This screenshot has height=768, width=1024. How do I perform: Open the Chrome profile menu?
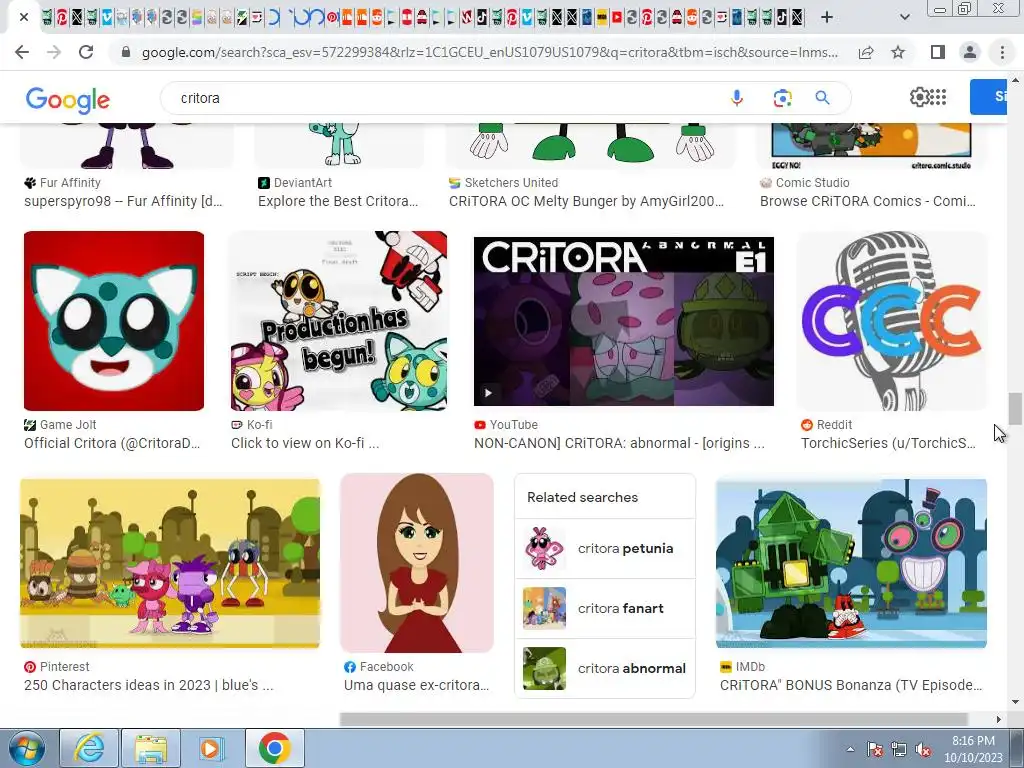pyautogui.click(x=970, y=52)
